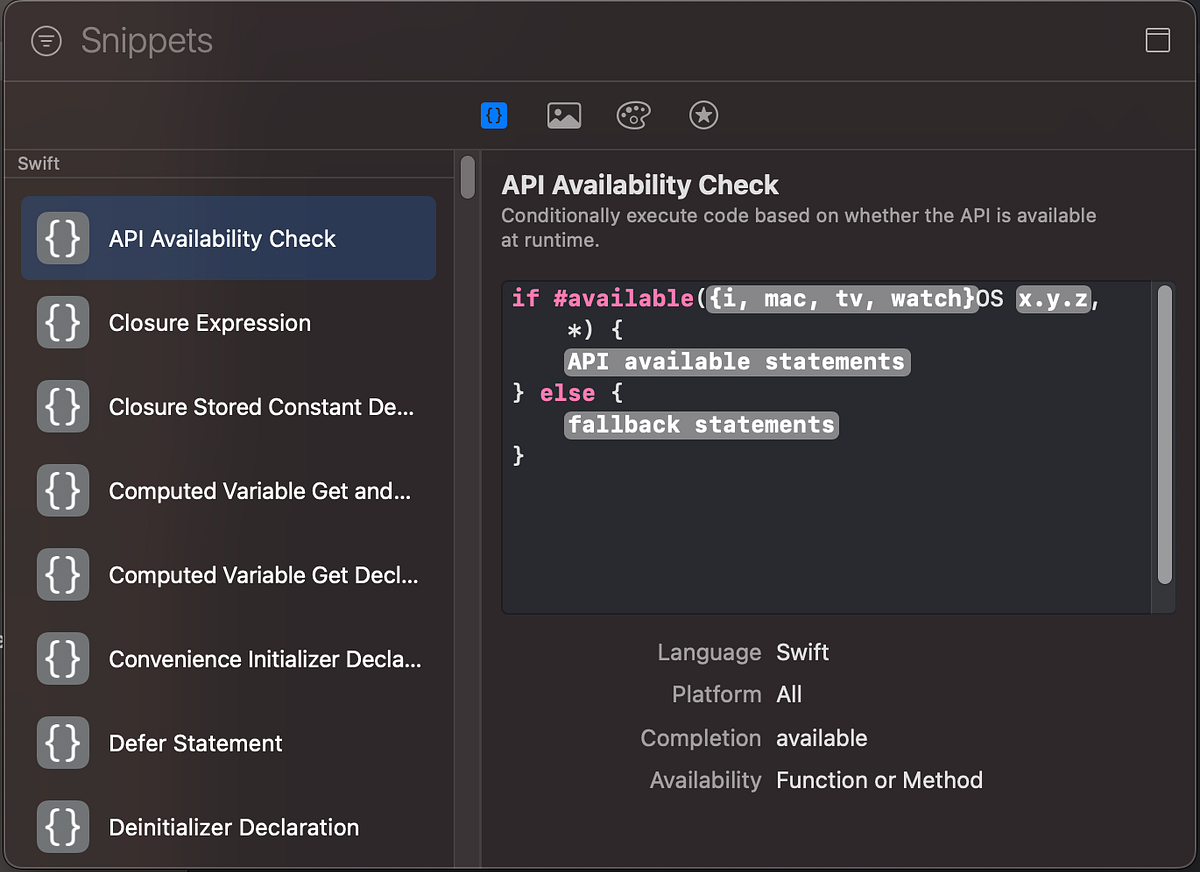This screenshot has height=872, width=1200.
Task: Click the platform placeholder listing i, mac, tv, watch
Action: pos(841,298)
